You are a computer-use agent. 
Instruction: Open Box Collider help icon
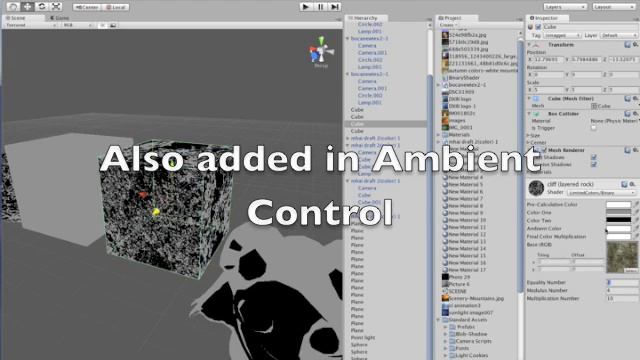pos(627,113)
